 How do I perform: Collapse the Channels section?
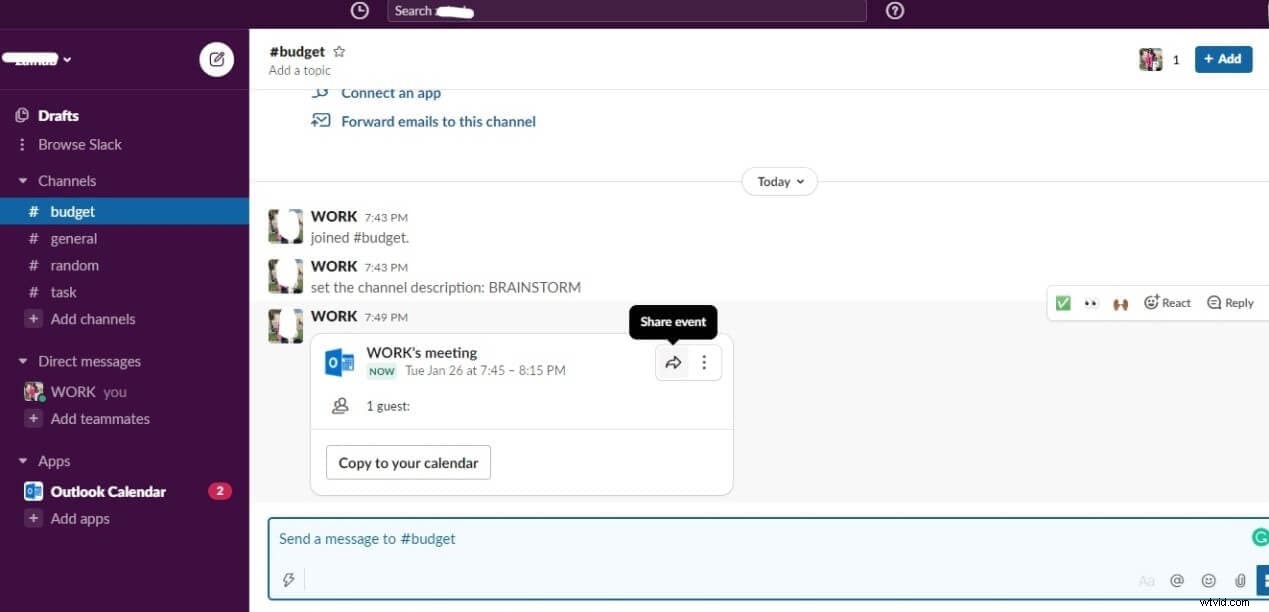tap(22, 180)
